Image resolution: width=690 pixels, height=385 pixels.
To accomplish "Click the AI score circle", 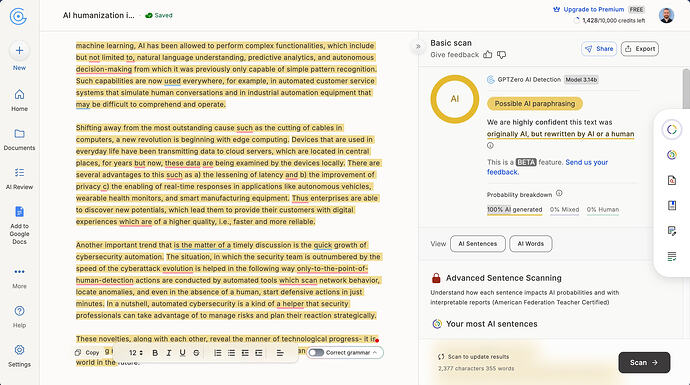I will 455,99.
